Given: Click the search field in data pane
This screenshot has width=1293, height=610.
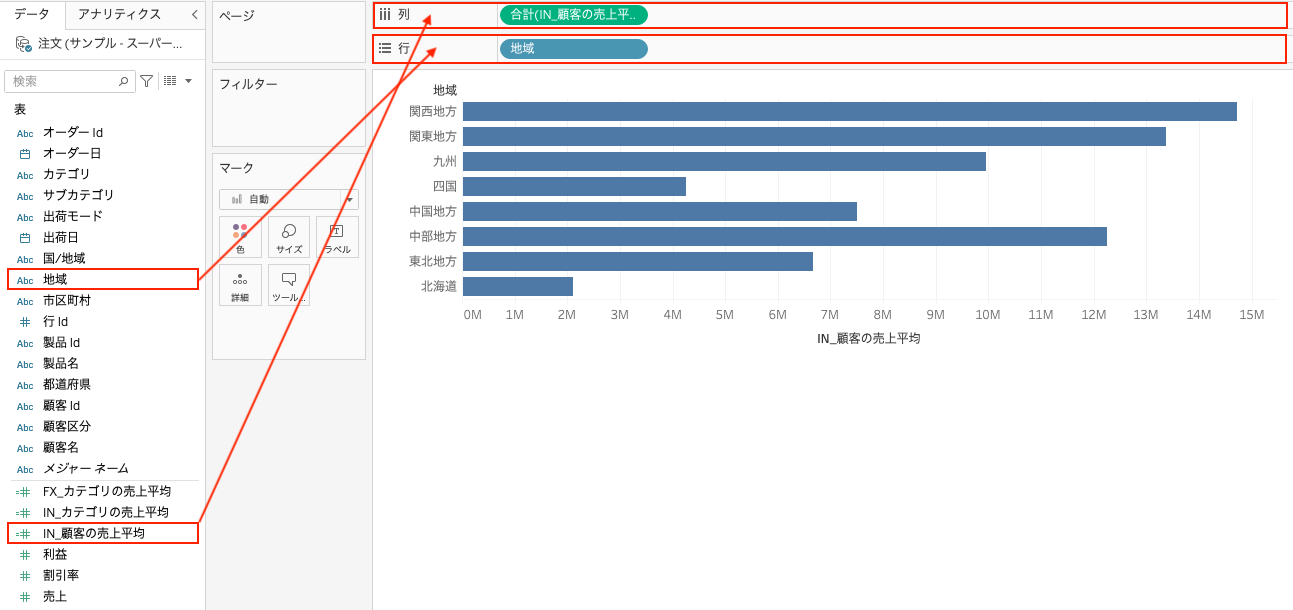Looking at the screenshot, I should click(x=65, y=81).
